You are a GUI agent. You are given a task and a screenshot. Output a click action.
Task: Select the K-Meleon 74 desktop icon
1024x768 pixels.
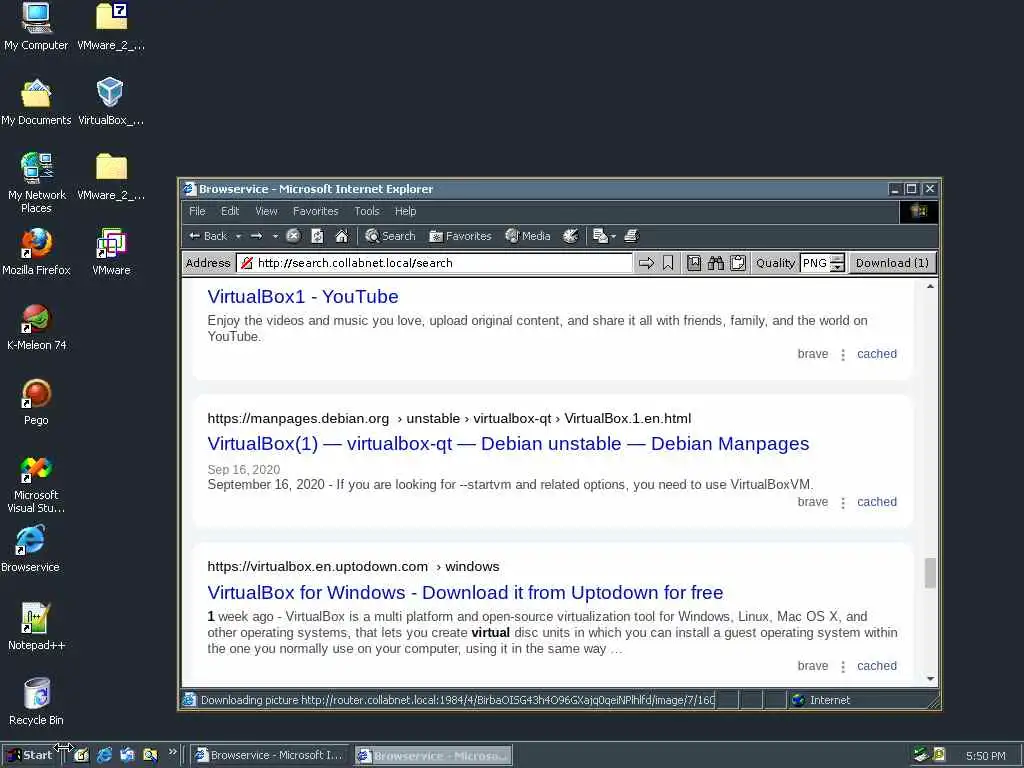[37, 327]
